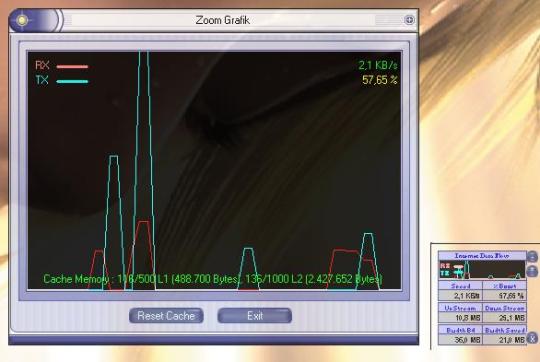This screenshot has width=540, height=362.
Task: Click the small round button right of the Zoom Grafik title
Action: point(409,20)
